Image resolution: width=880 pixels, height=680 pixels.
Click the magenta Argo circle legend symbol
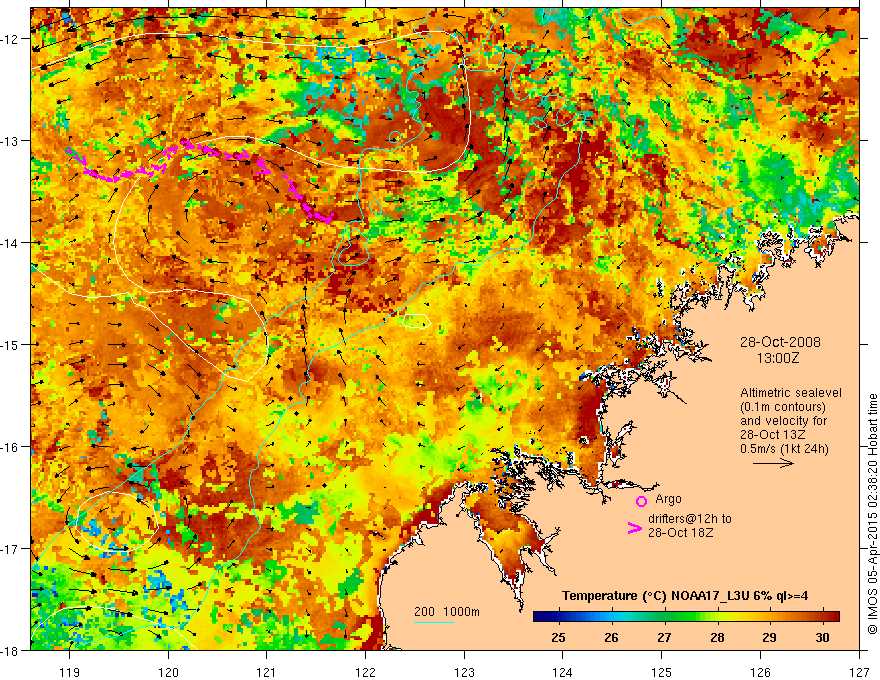pyautogui.click(x=641, y=501)
